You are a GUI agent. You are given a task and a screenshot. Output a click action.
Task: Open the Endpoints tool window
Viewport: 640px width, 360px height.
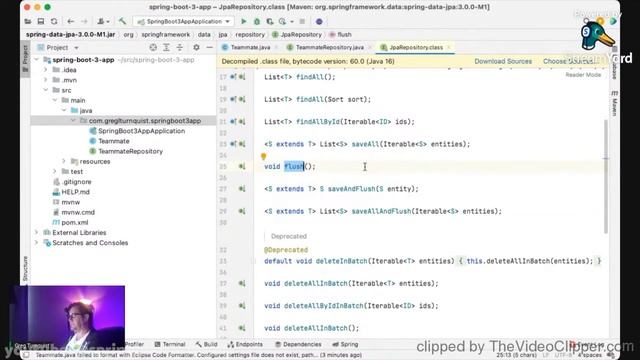(x=245, y=344)
